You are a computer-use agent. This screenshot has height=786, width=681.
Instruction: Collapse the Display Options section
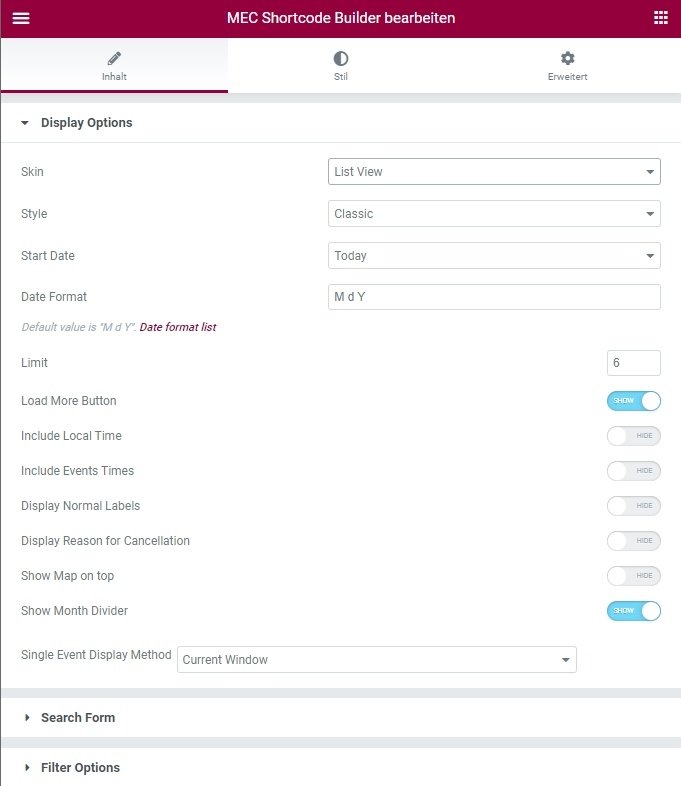click(x=86, y=123)
